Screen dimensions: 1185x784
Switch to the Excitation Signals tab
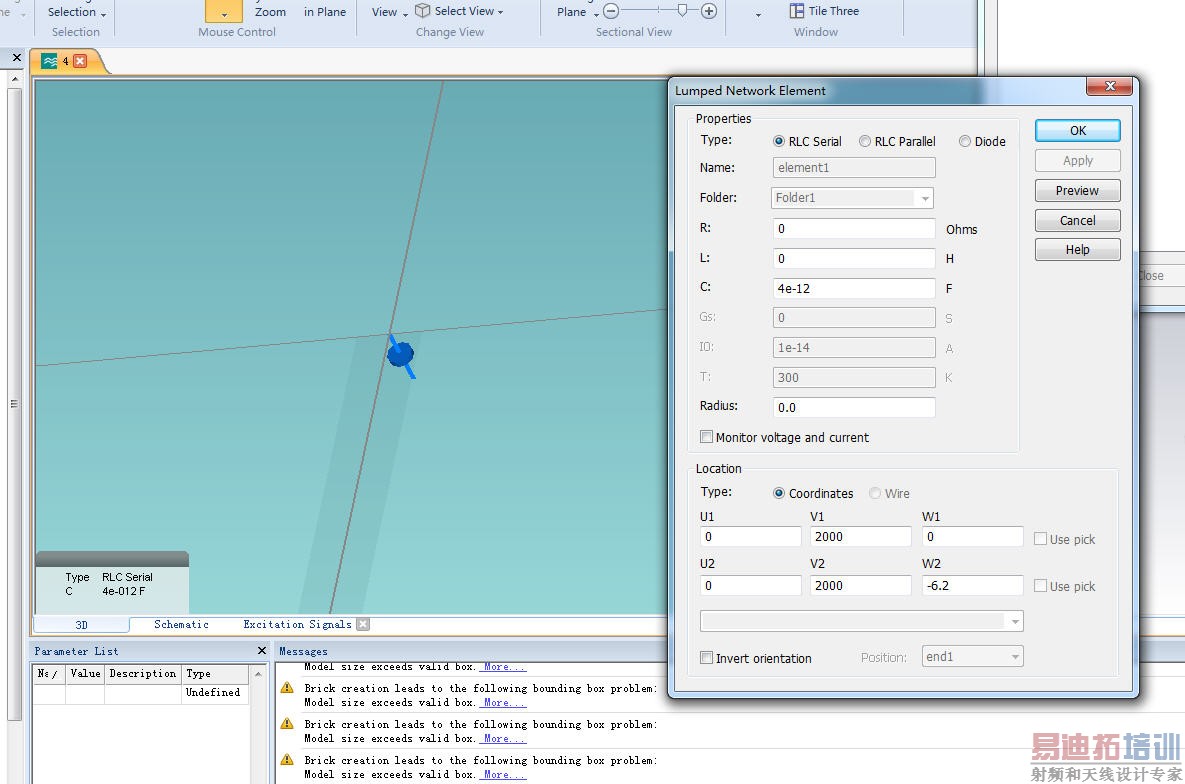coord(297,624)
